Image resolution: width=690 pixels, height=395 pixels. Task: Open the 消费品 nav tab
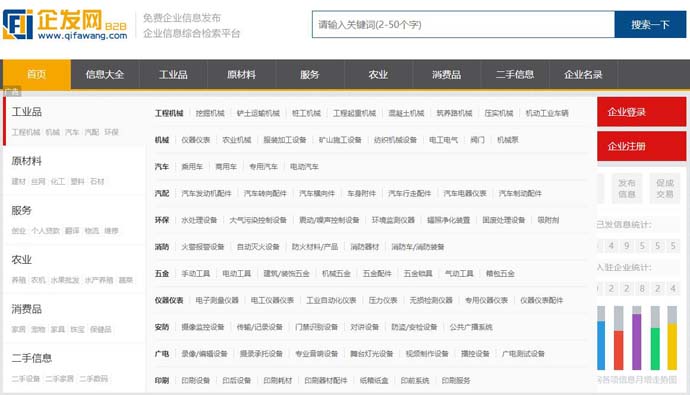pos(446,74)
